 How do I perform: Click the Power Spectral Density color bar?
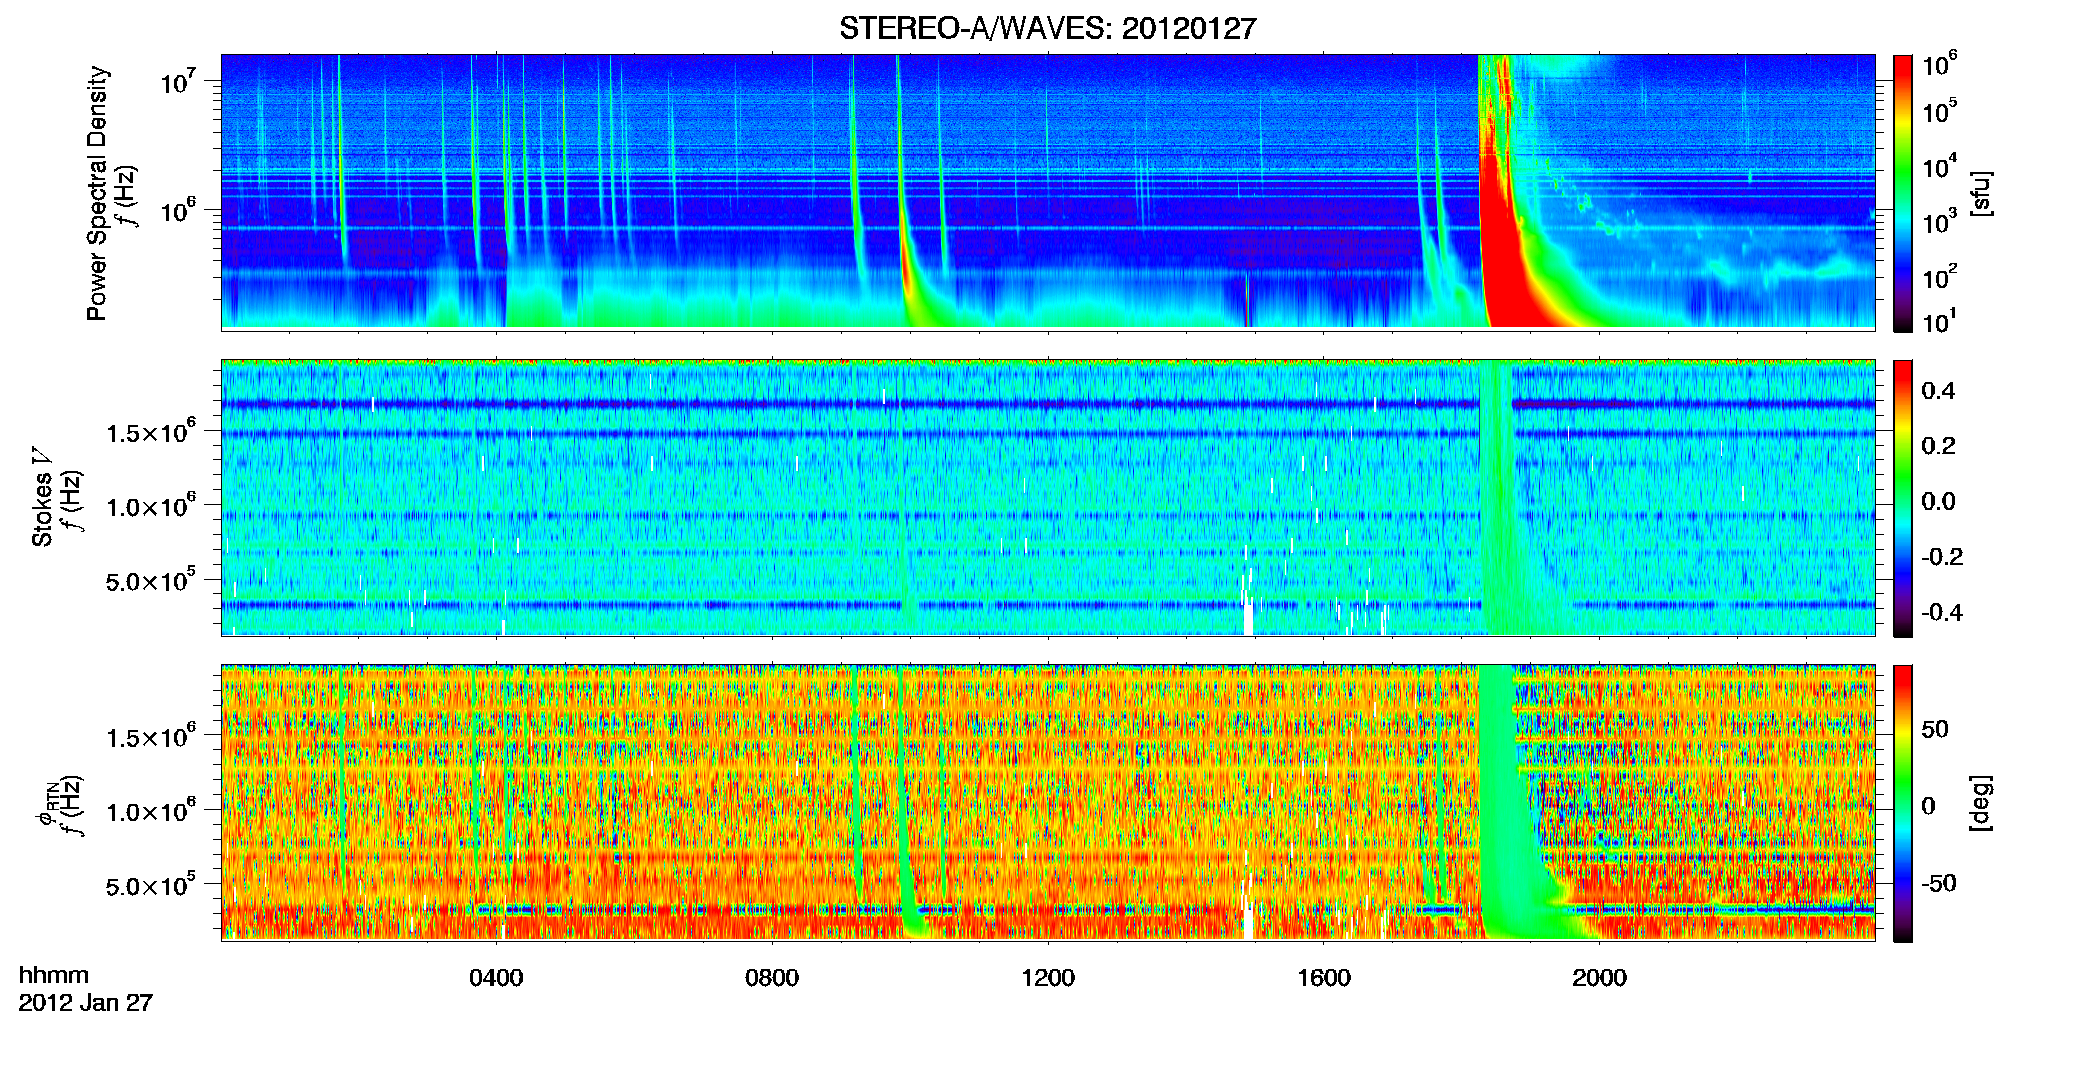pyautogui.click(x=1902, y=193)
